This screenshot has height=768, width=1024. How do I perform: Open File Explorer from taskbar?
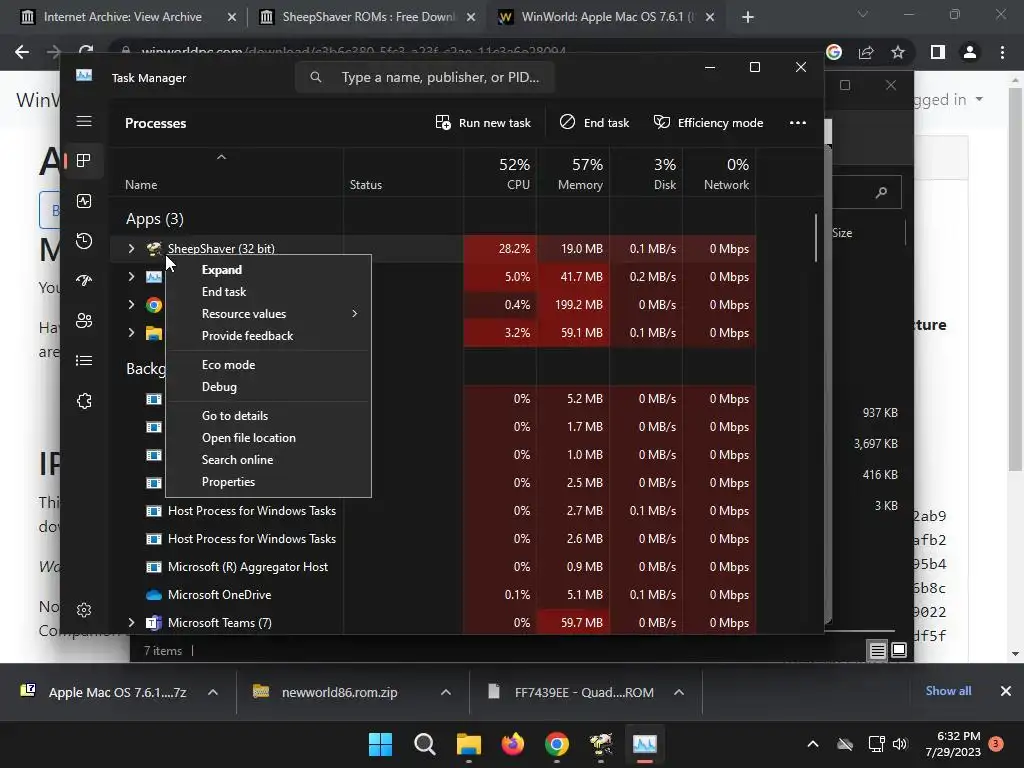click(468, 744)
